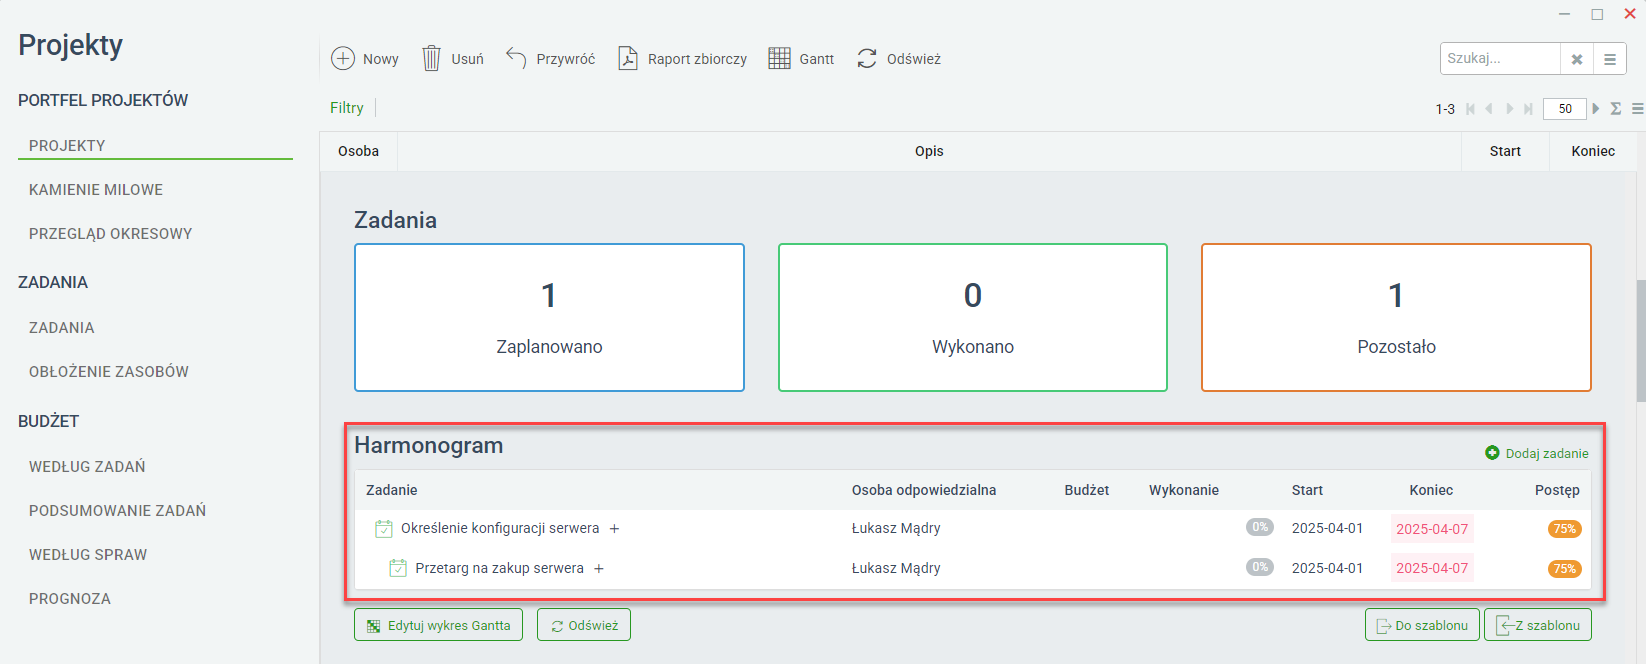Click the Pozostało summary card

pyautogui.click(x=1396, y=318)
